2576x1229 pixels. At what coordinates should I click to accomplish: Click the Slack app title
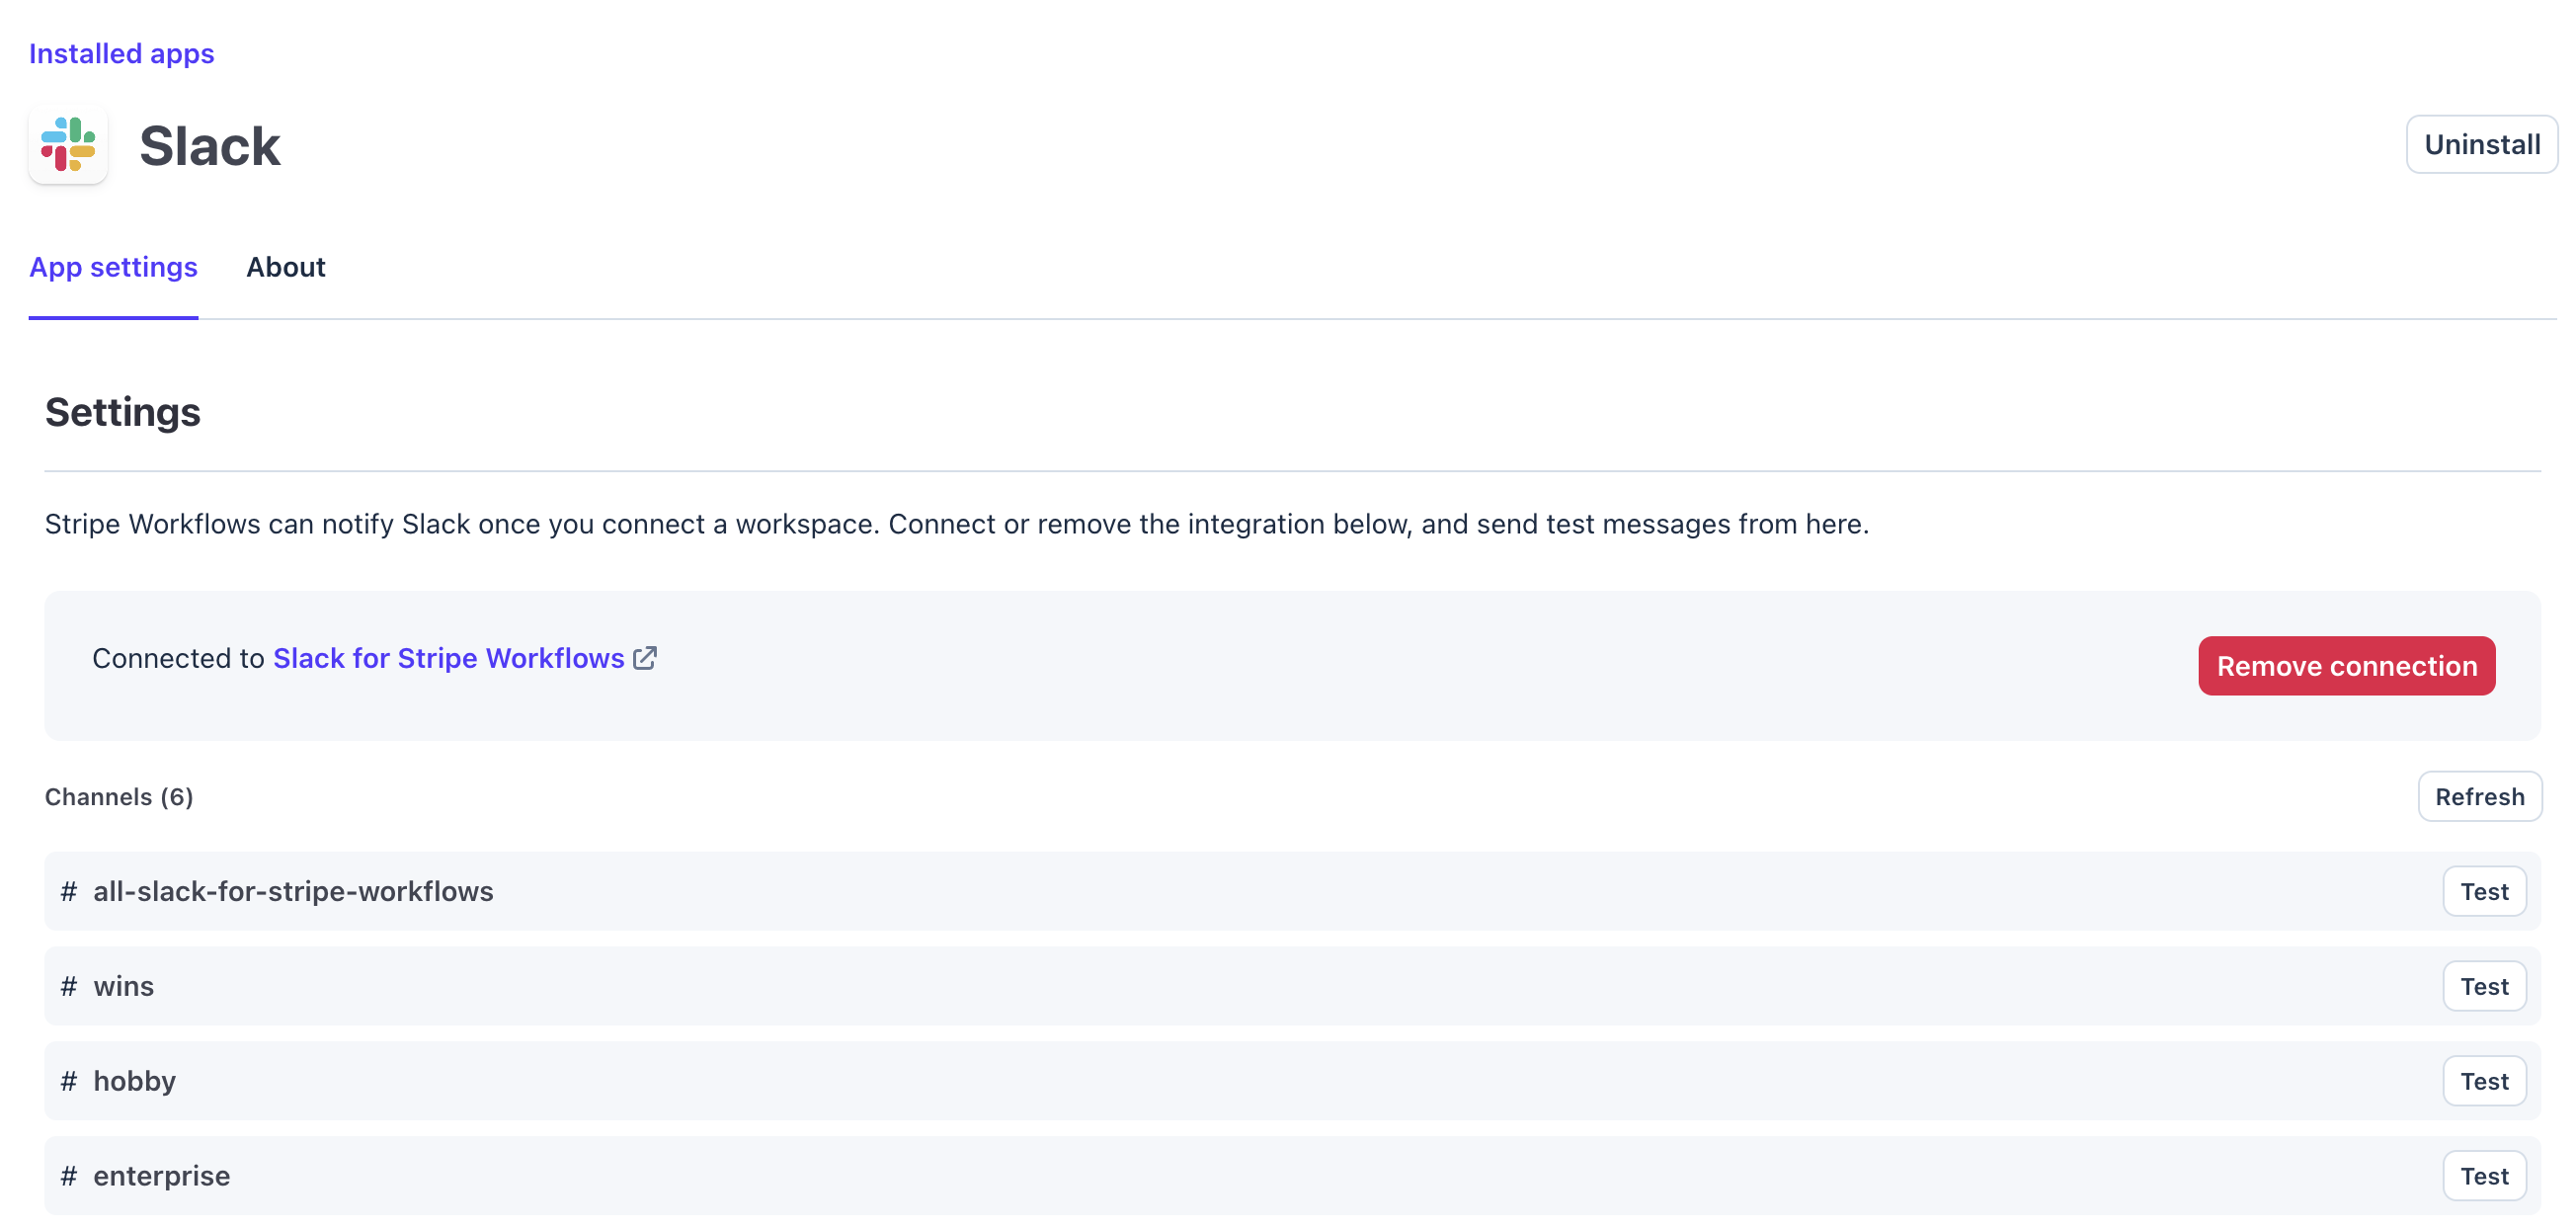coord(210,146)
